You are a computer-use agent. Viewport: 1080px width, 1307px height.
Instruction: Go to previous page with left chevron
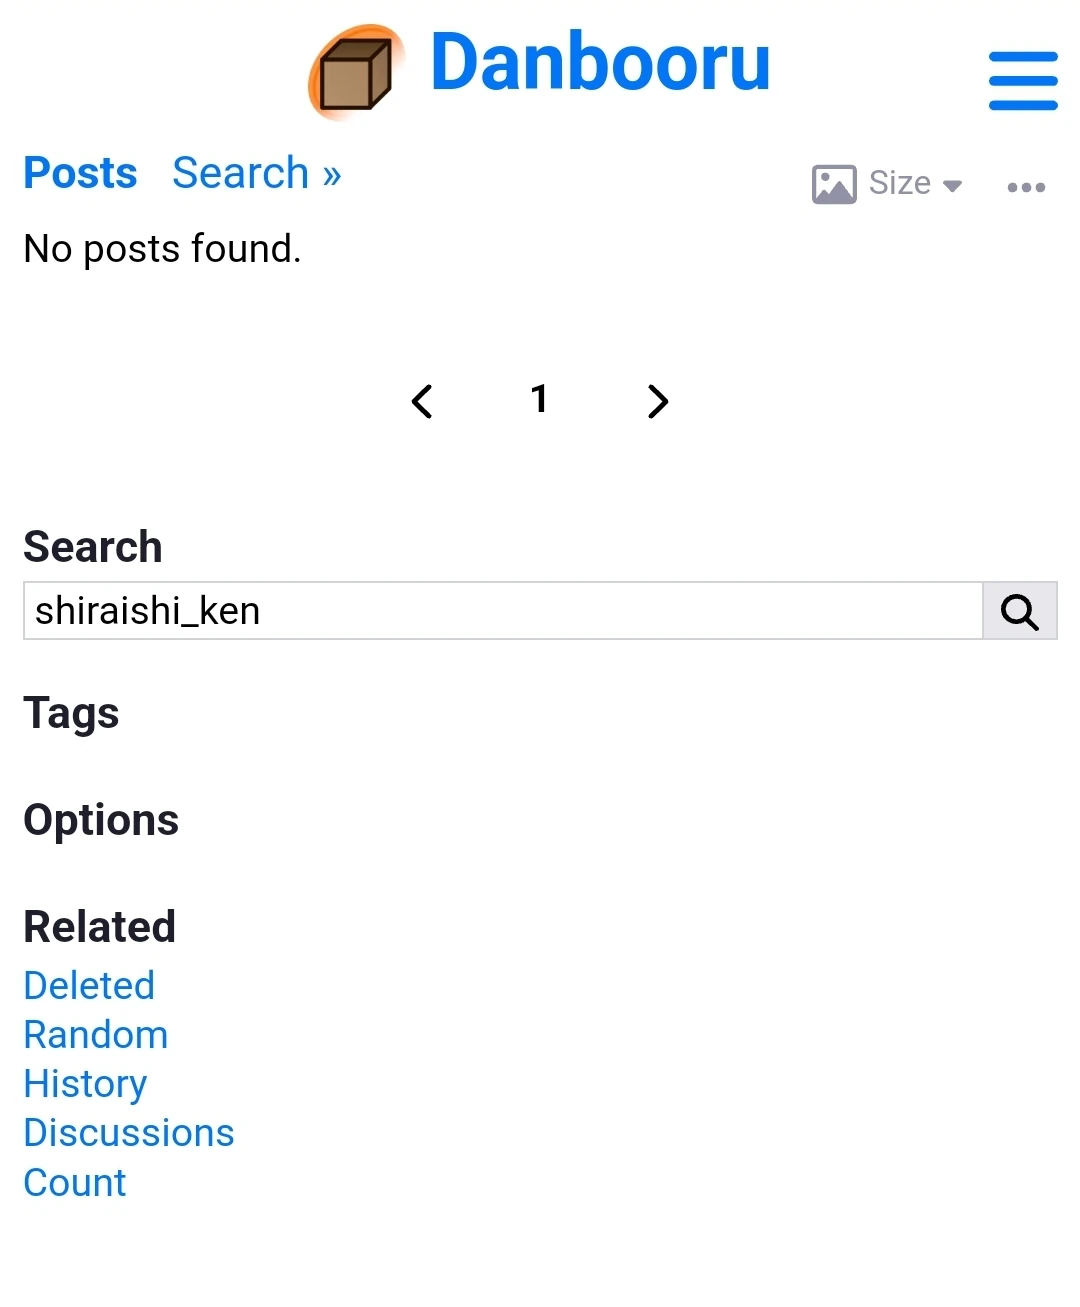tap(422, 401)
